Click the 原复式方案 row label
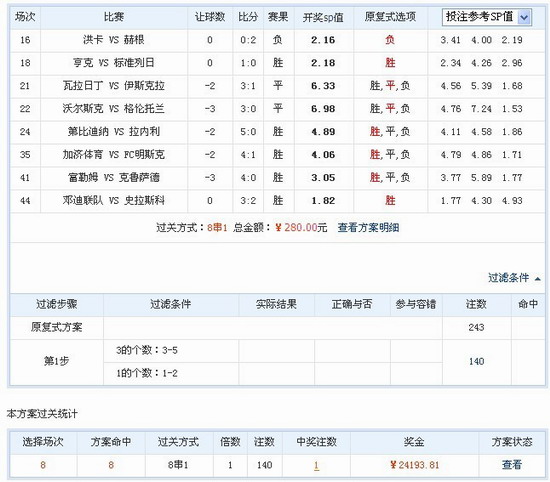 point(56,327)
